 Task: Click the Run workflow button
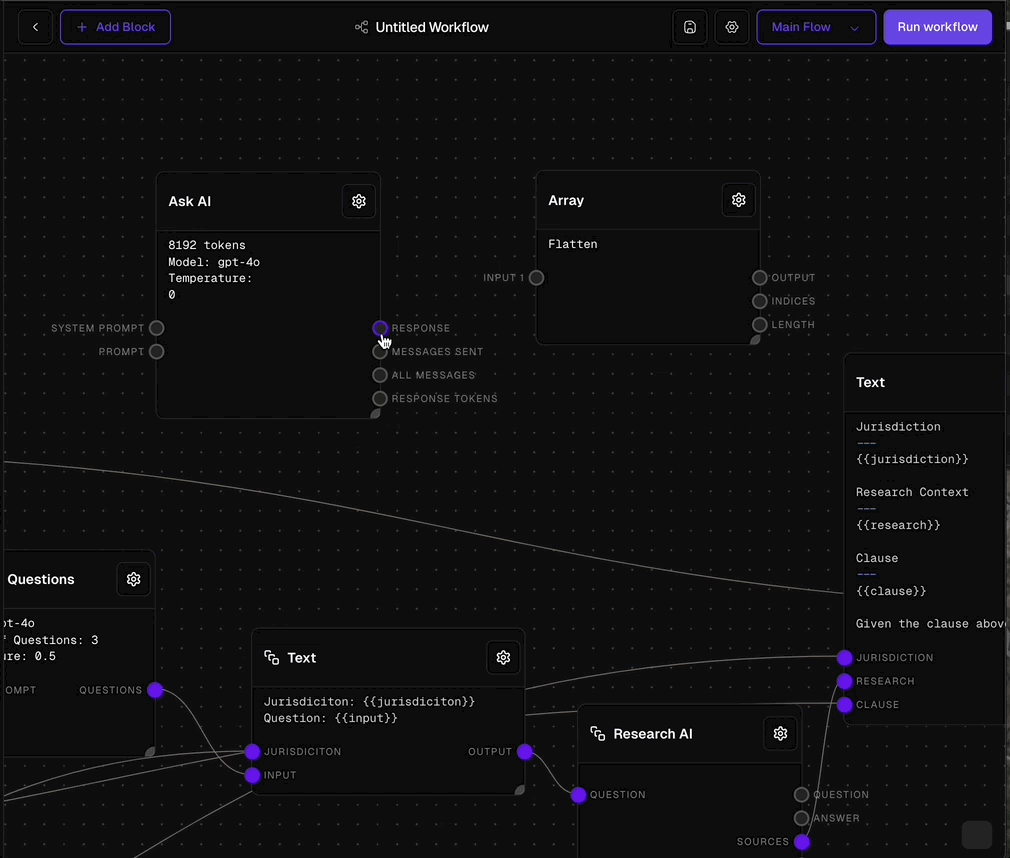937,27
